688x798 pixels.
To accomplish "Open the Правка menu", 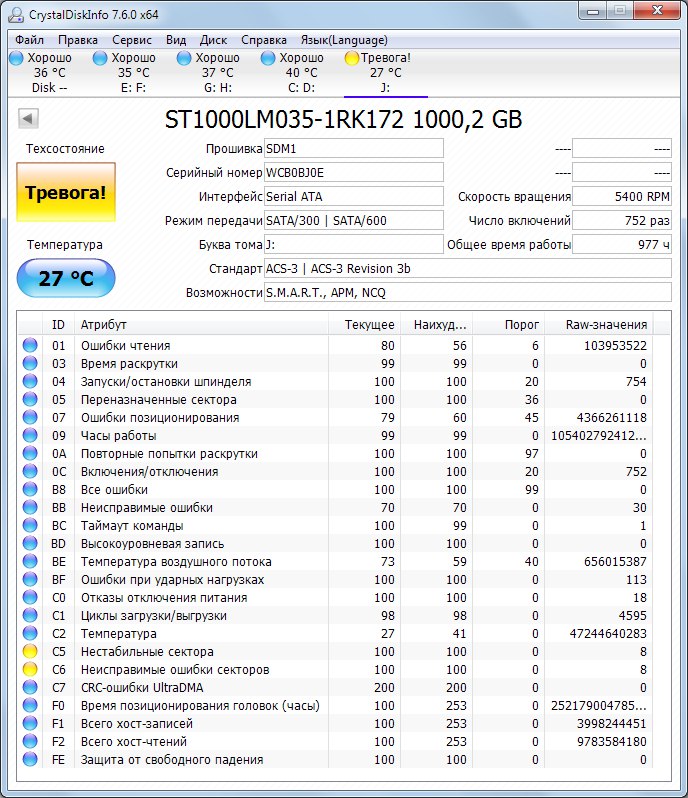I will point(78,40).
